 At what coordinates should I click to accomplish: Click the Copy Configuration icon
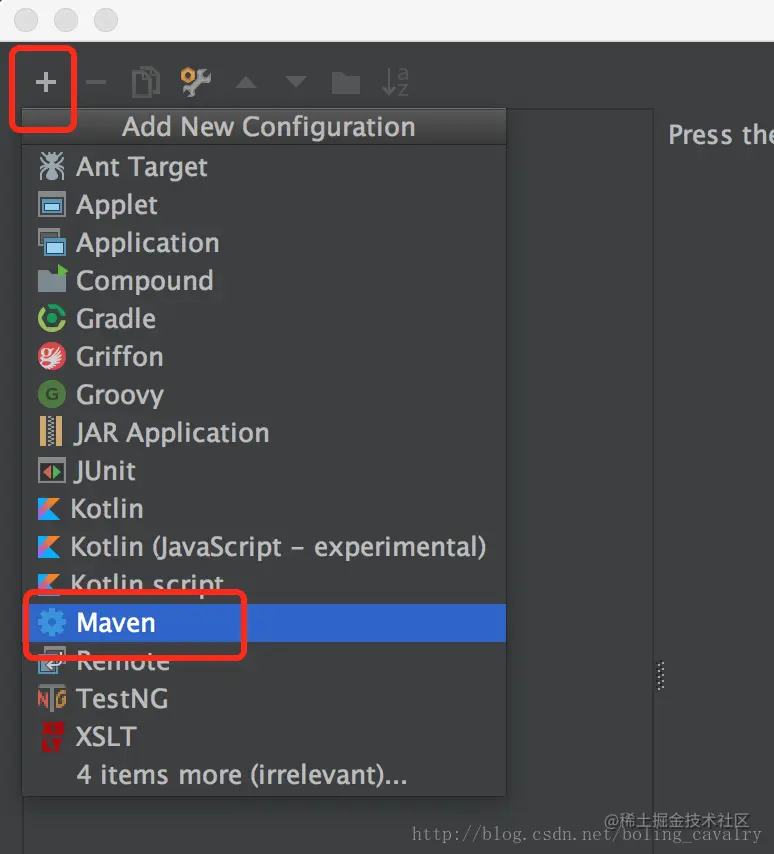tap(146, 83)
